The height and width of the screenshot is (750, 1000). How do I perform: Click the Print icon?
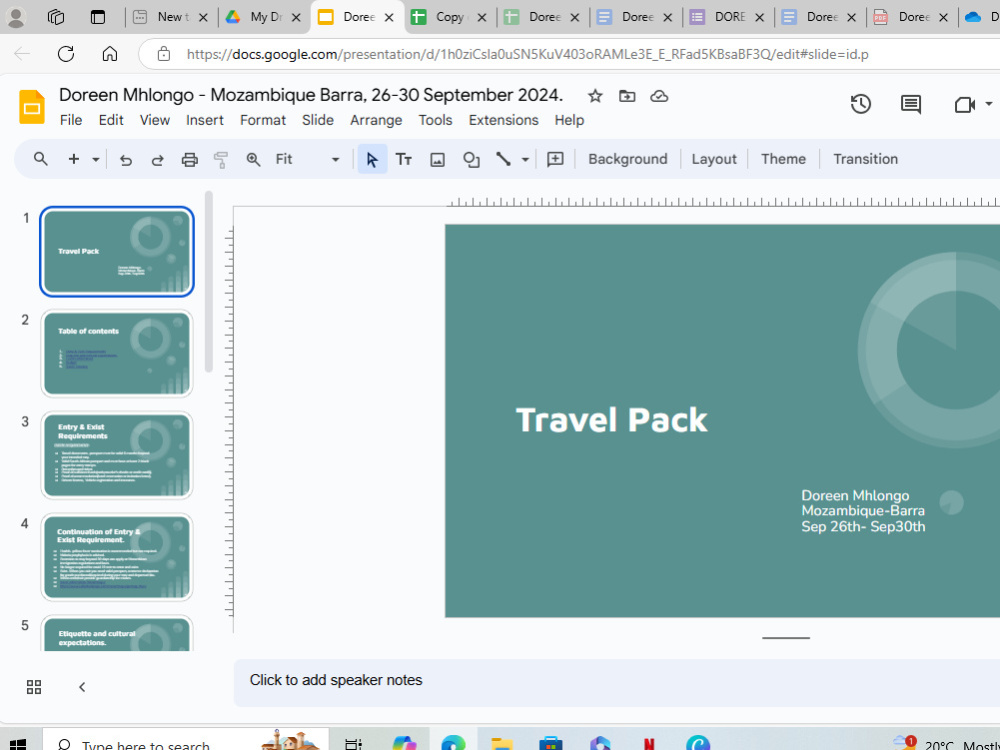click(x=189, y=159)
